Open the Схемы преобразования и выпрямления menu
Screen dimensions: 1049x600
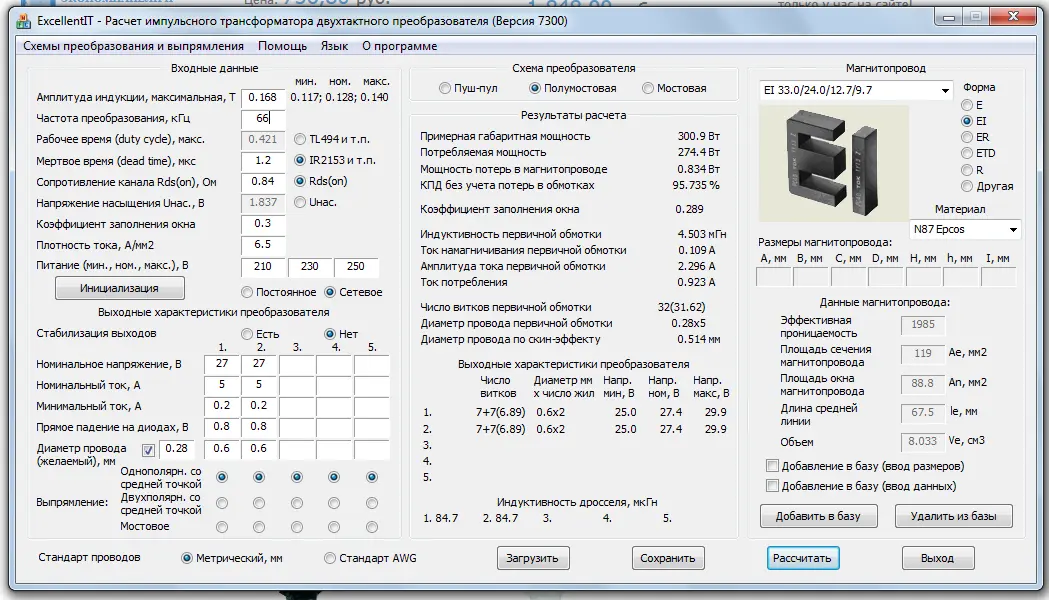[133, 46]
